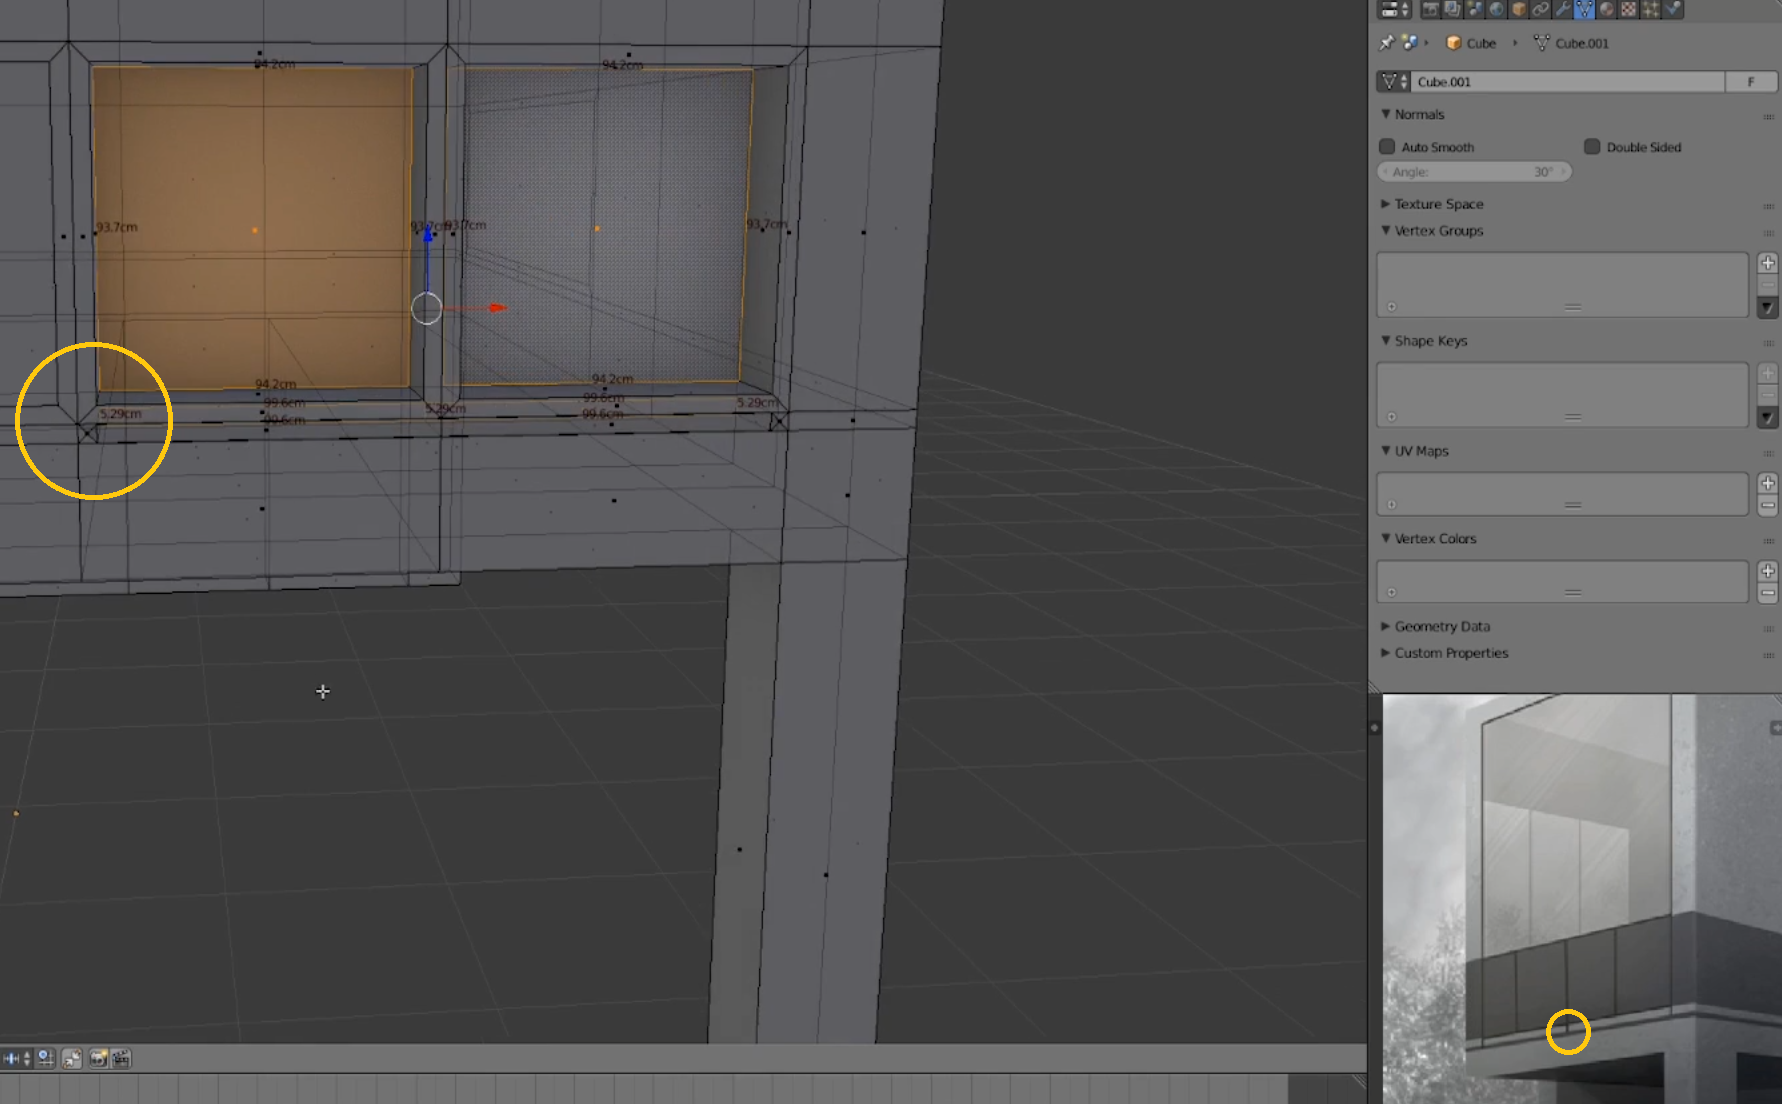Open the Modifiers properties tab (wrench icon)
Screen dimensions: 1782x1104
point(1562,10)
